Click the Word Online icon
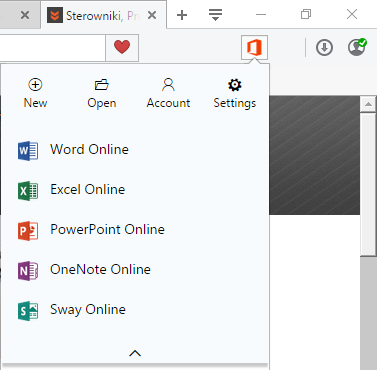Viewport: 377px width, 370px height. pos(28,151)
